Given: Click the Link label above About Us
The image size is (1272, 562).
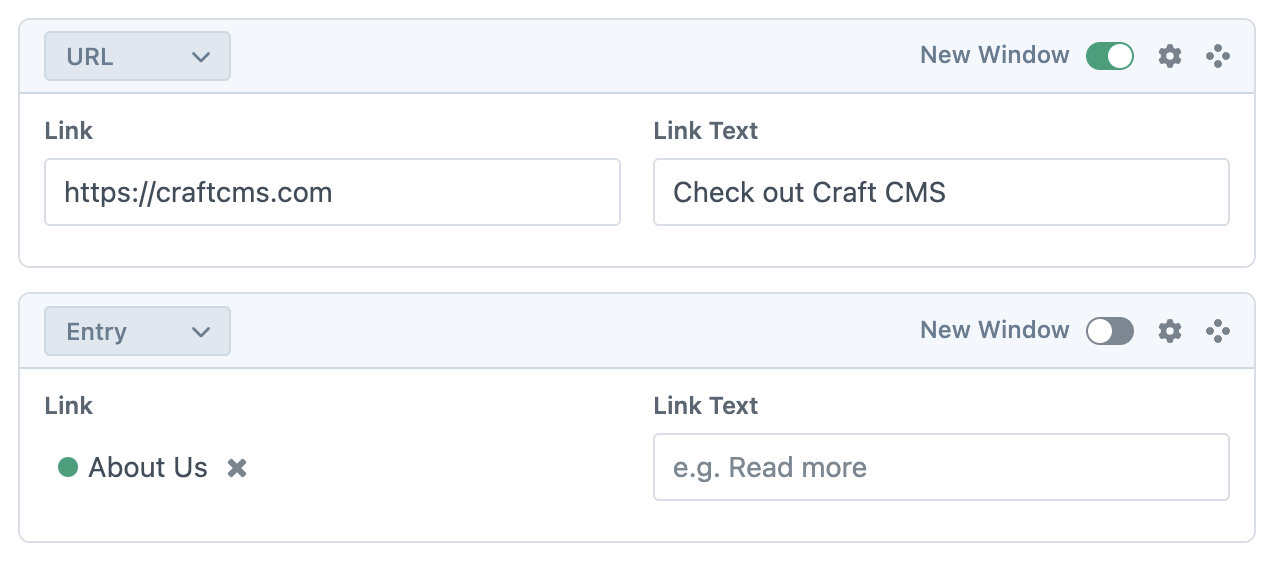Looking at the screenshot, I should pos(69,406).
